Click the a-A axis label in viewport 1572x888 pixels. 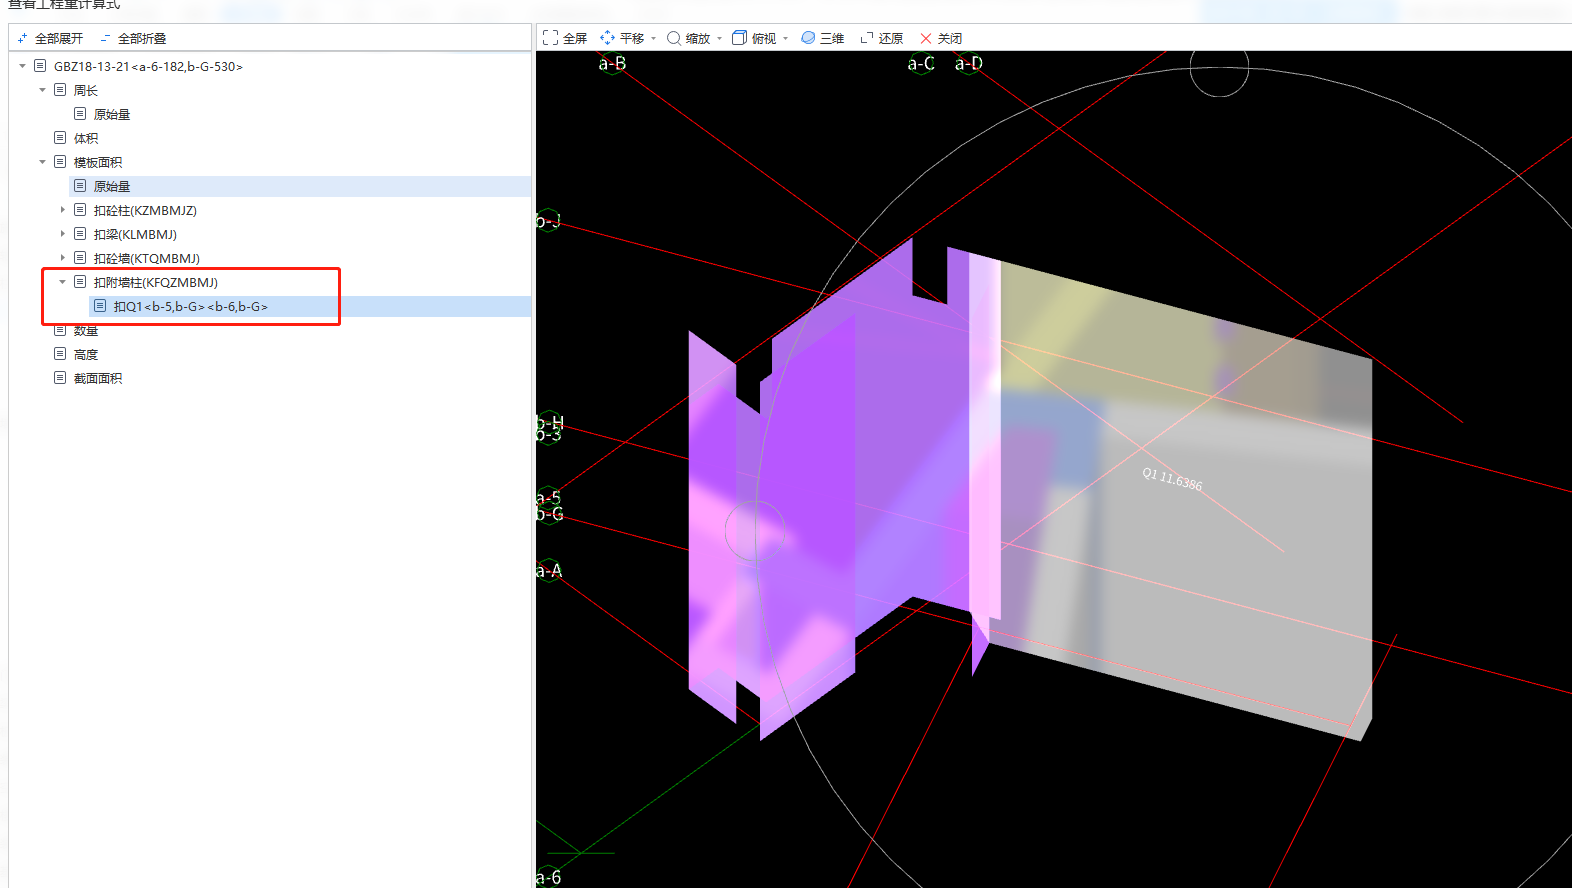(x=549, y=571)
